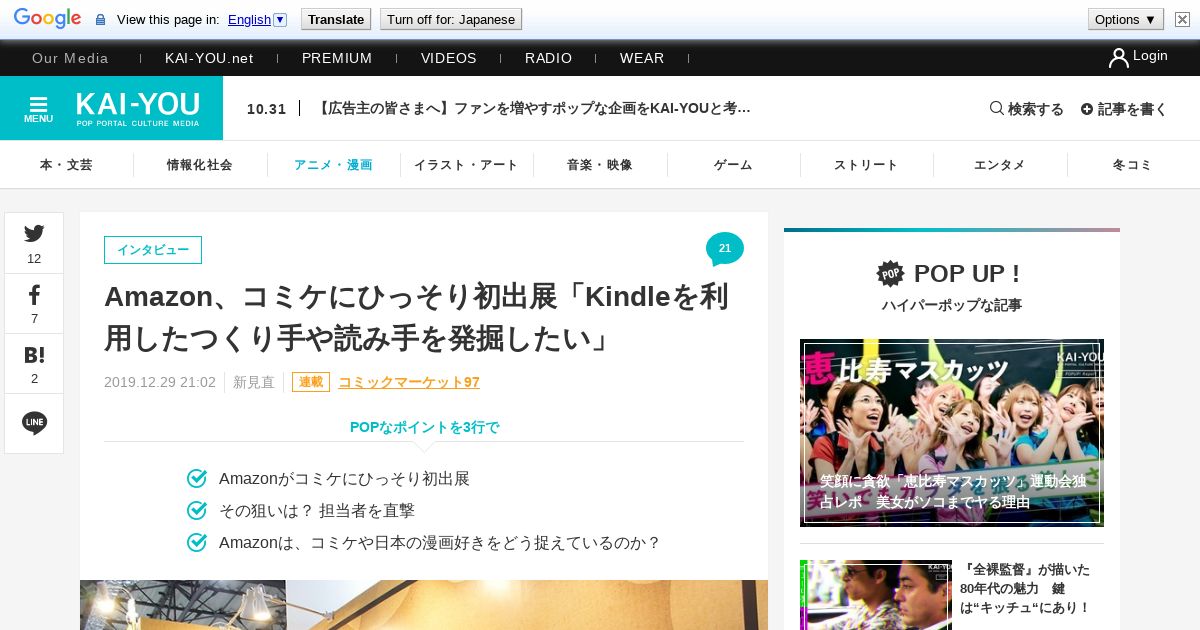Click POPなポイントを3行で heading
The width and height of the screenshot is (1200, 630).
point(424,427)
